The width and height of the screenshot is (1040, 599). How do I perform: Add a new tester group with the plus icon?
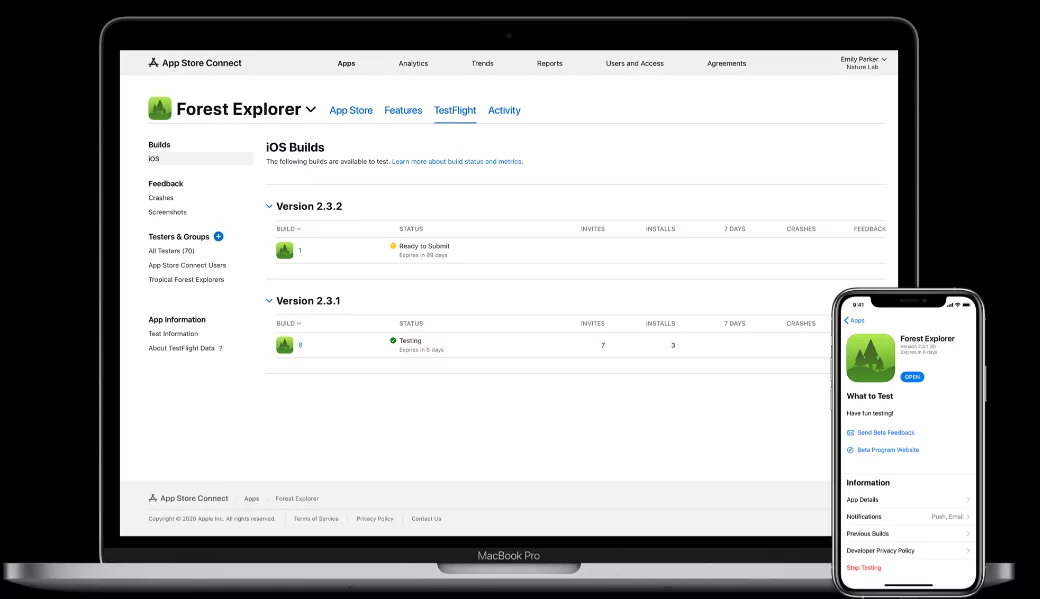(x=218, y=236)
